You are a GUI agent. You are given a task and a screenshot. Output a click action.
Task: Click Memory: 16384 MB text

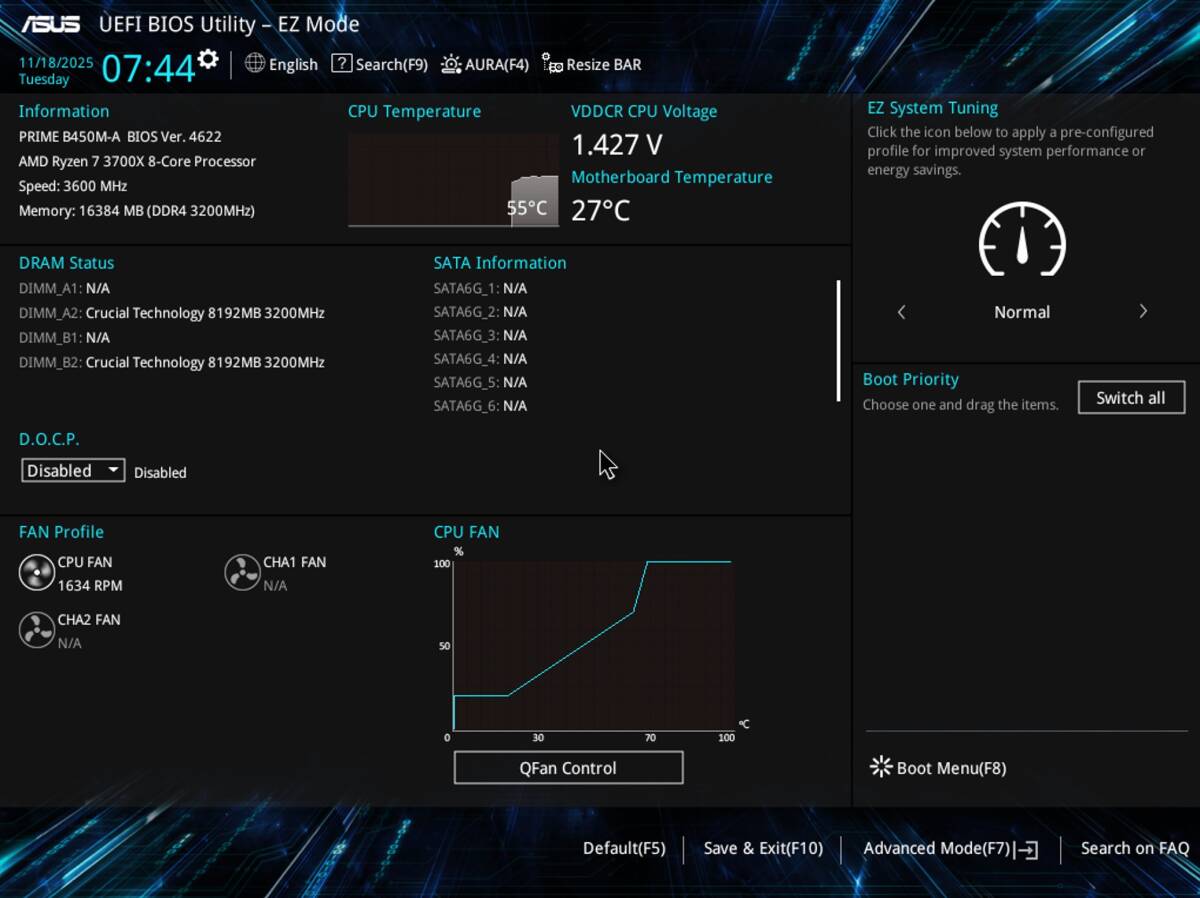coord(137,211)
